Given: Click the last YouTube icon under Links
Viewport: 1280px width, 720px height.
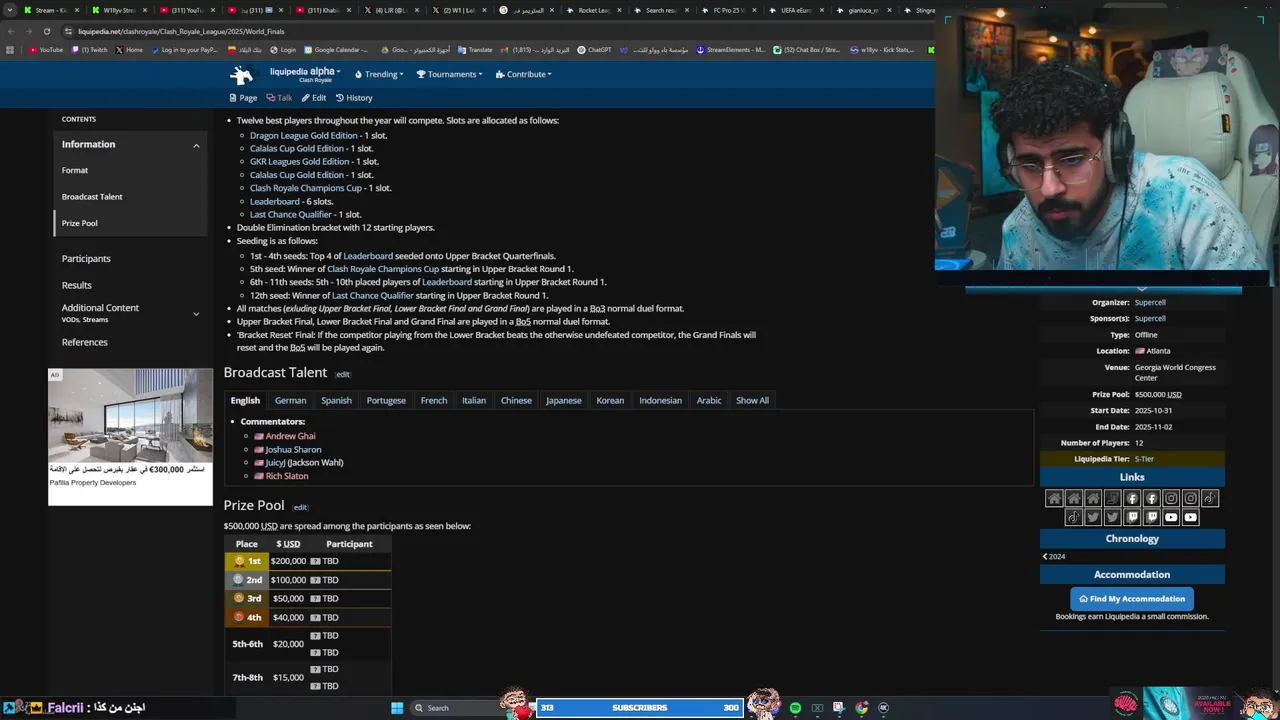Looking at the screenshot, I should (x=1190, y=517).
